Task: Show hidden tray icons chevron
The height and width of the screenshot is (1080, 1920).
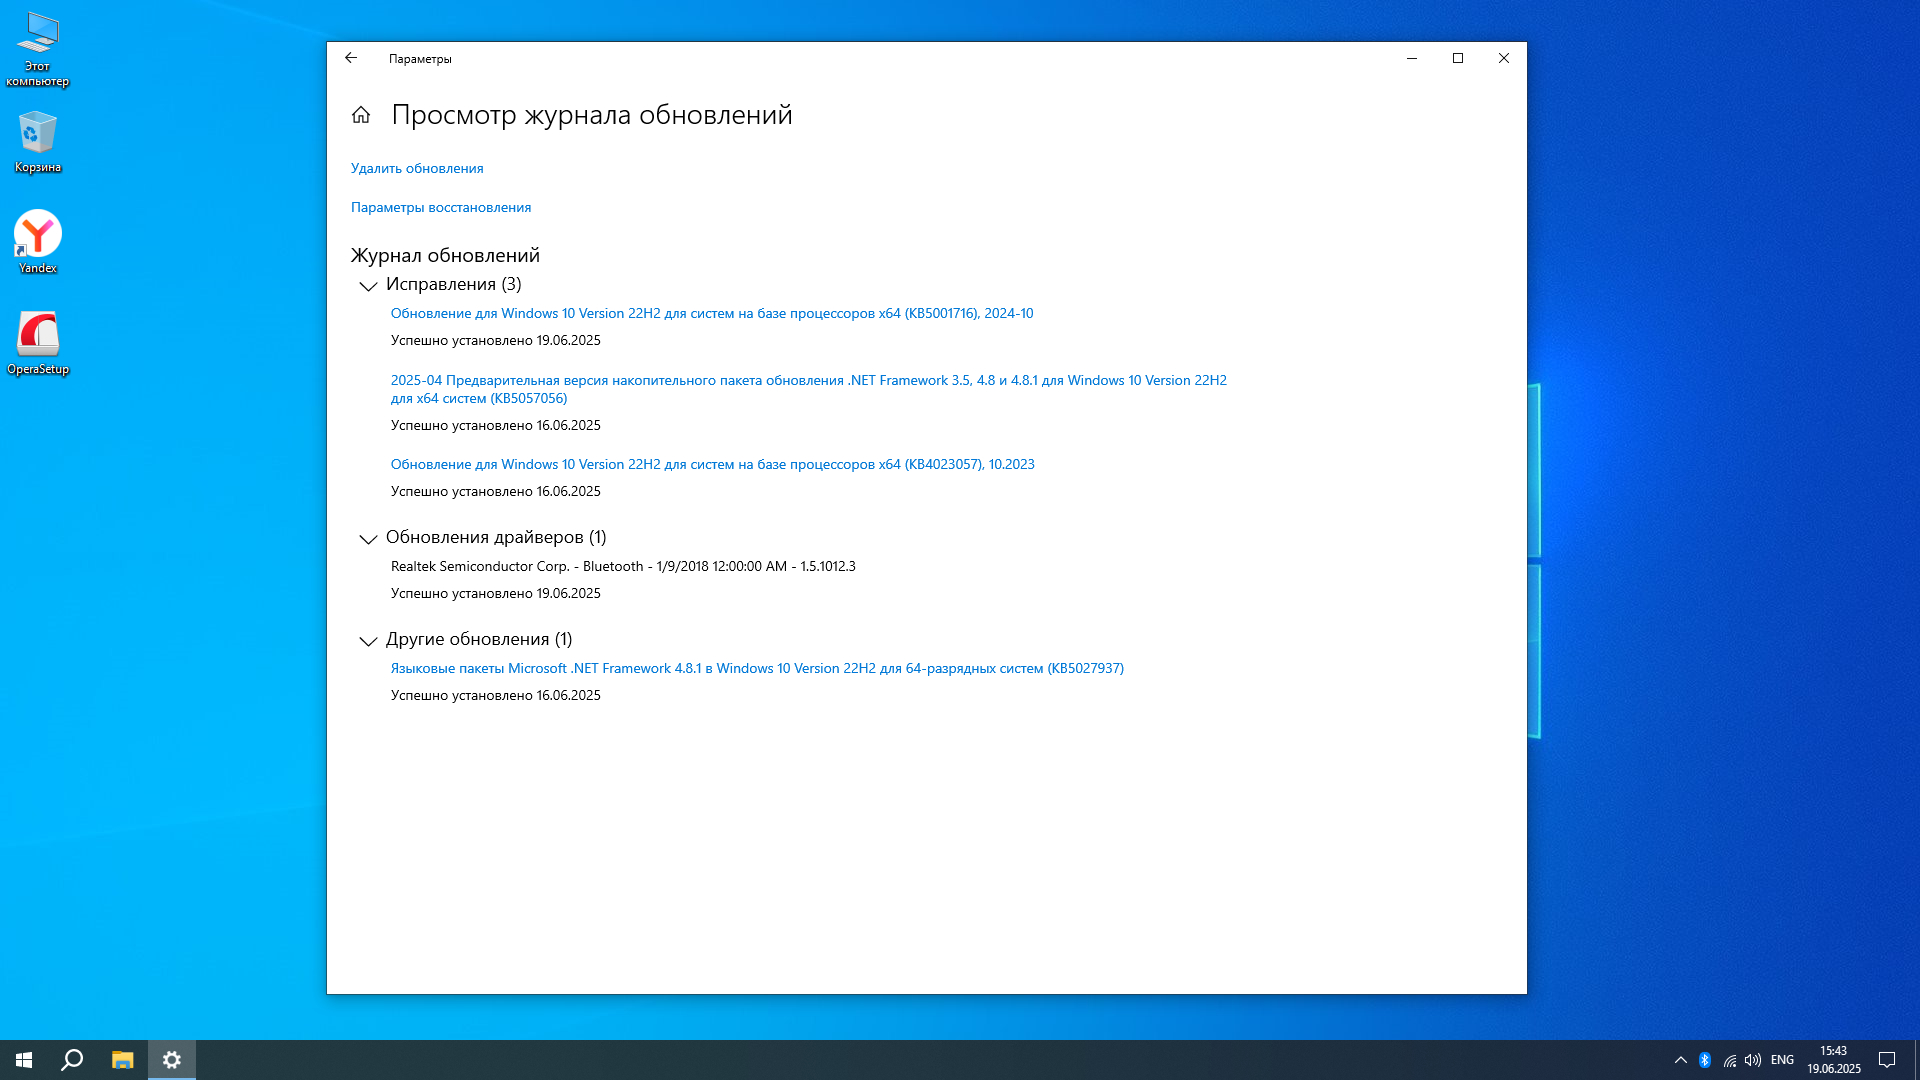Action: [1681, 1060]
